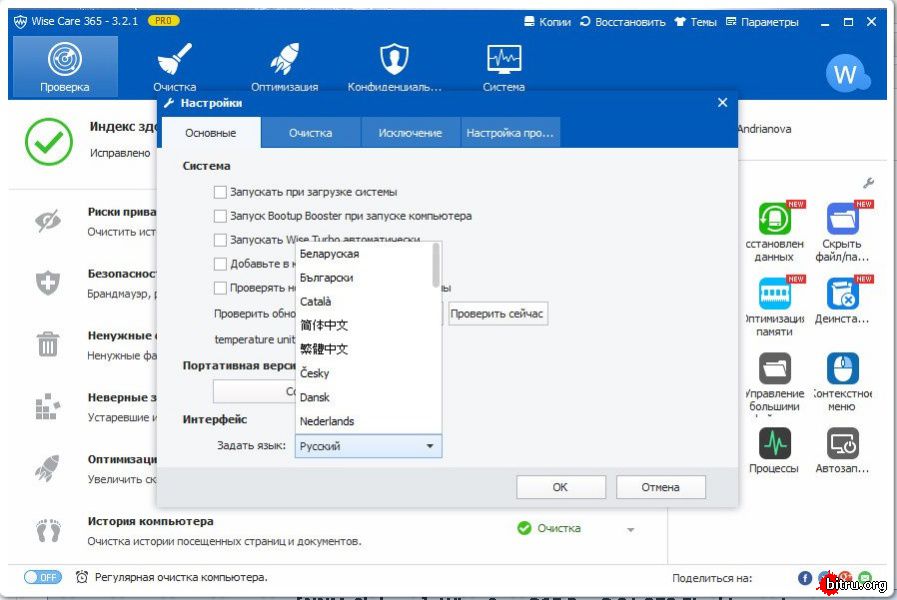The image size is (897, 600).
Task: Launch the Процессы process monitor icon
Action: (x=775, y=443)
